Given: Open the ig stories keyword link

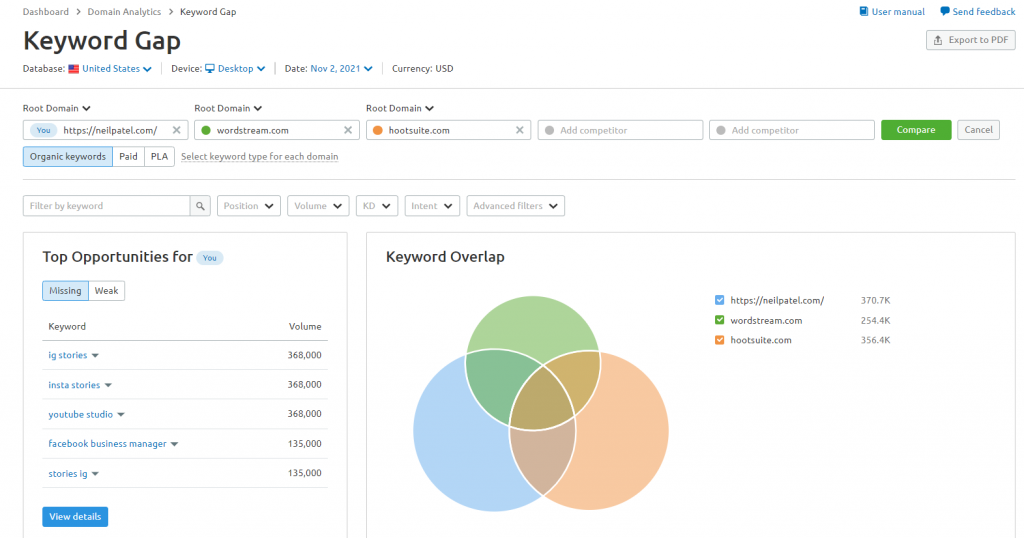Looking at the screenshot, I should tap(67, 355).
